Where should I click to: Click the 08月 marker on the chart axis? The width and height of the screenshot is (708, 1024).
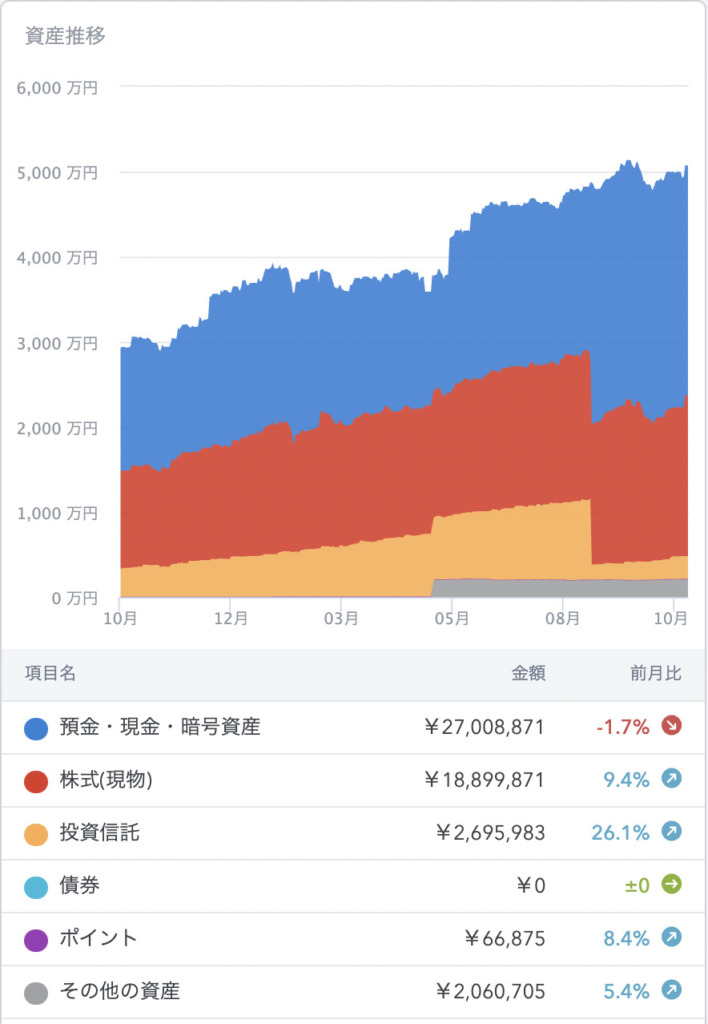562,618
